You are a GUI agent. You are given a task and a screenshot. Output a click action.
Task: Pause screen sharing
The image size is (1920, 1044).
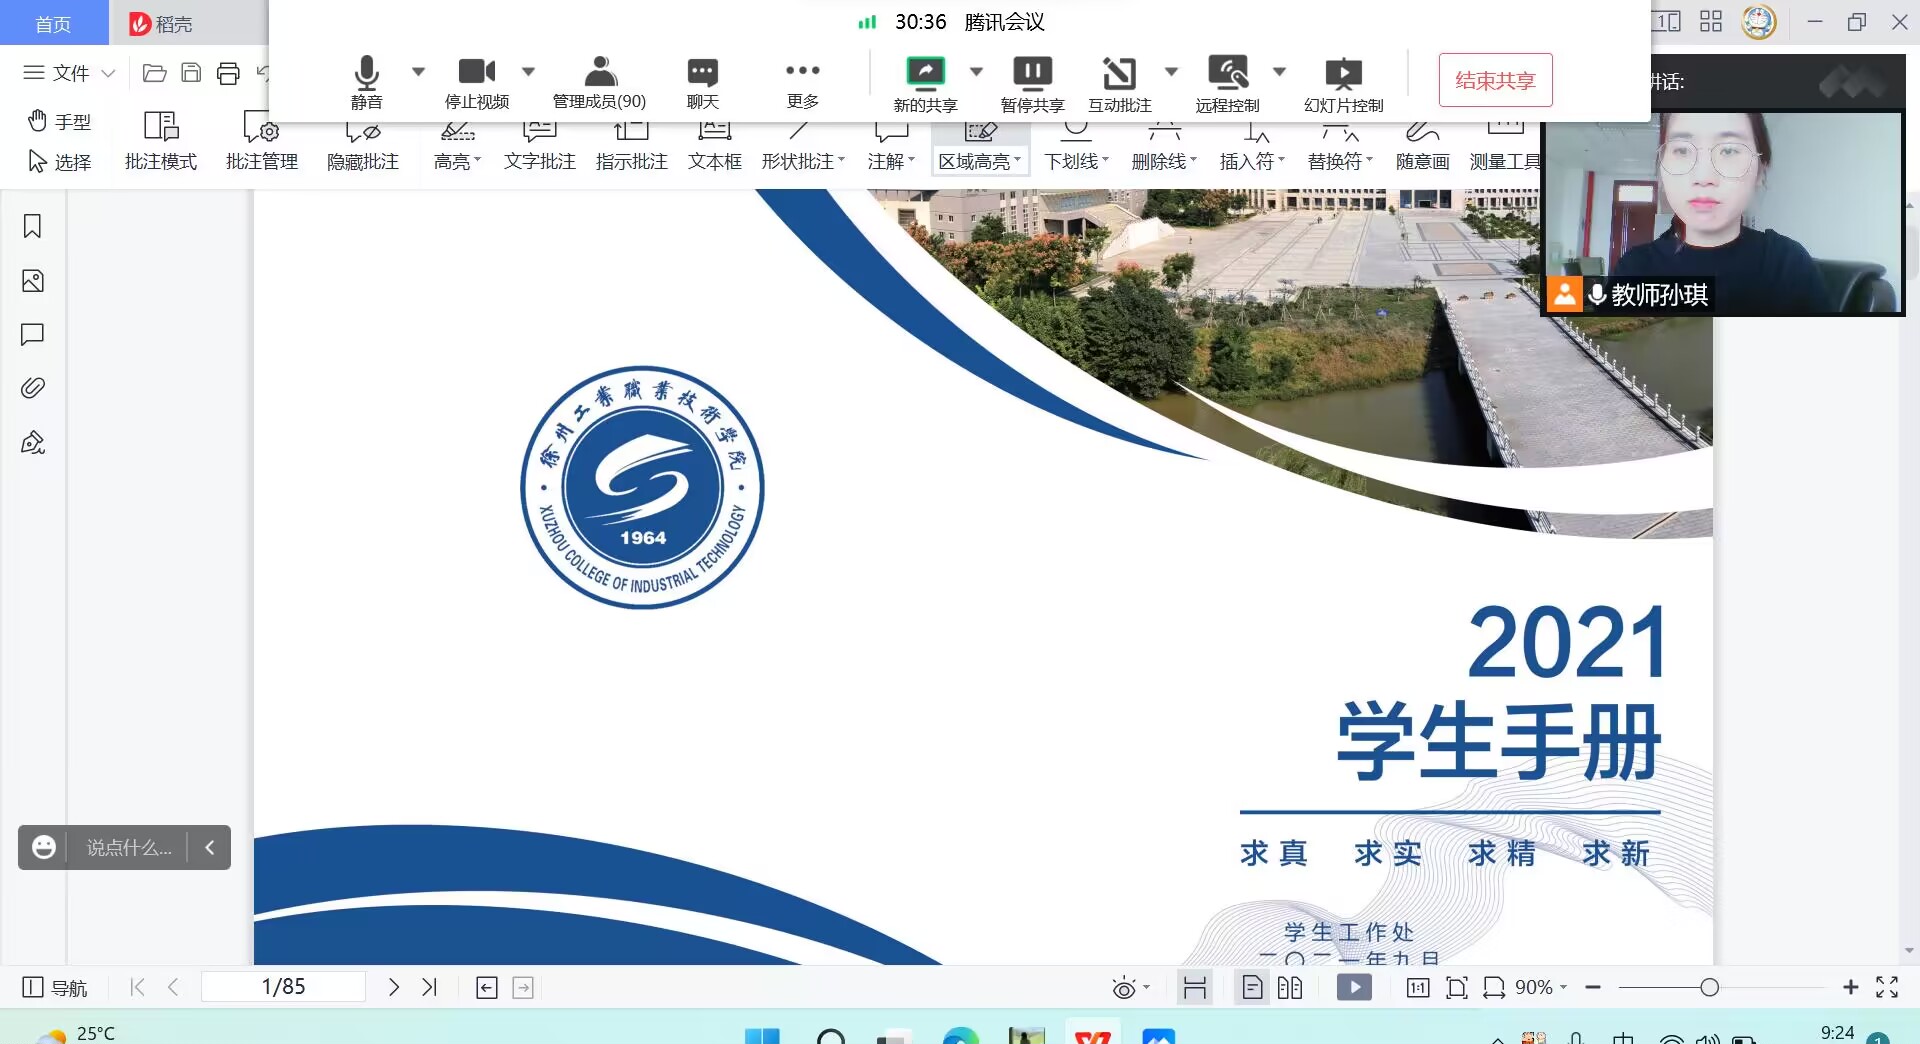pyautogui.click(x=1032, y=83)
